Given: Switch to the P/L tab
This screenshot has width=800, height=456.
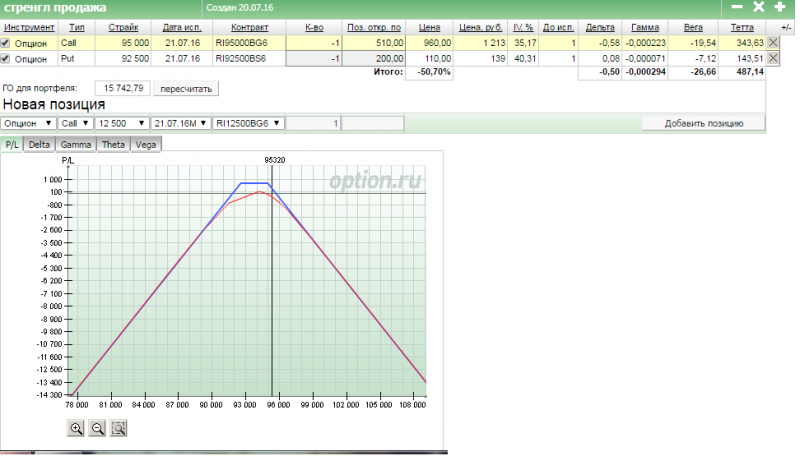Looking at the screenshot, I should coord(12,145).
